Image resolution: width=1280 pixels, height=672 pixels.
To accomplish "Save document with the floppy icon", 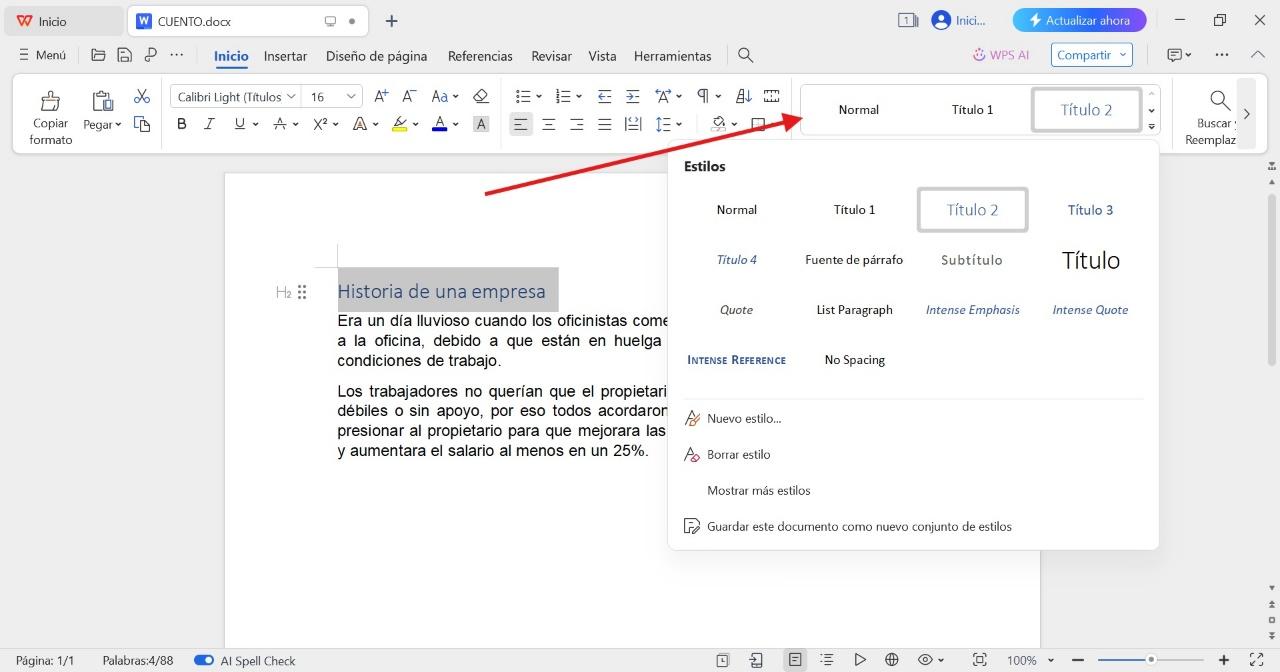I will (124, 55).
